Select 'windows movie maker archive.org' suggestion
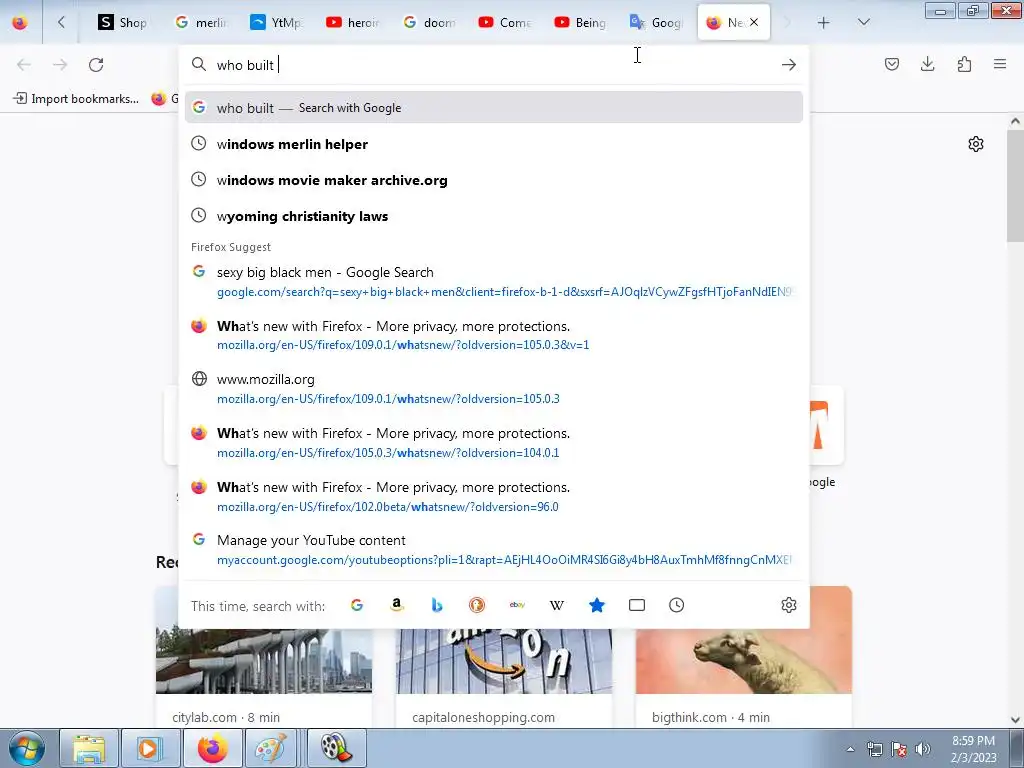Screen dimensions: 1024x768 [494, 180]
